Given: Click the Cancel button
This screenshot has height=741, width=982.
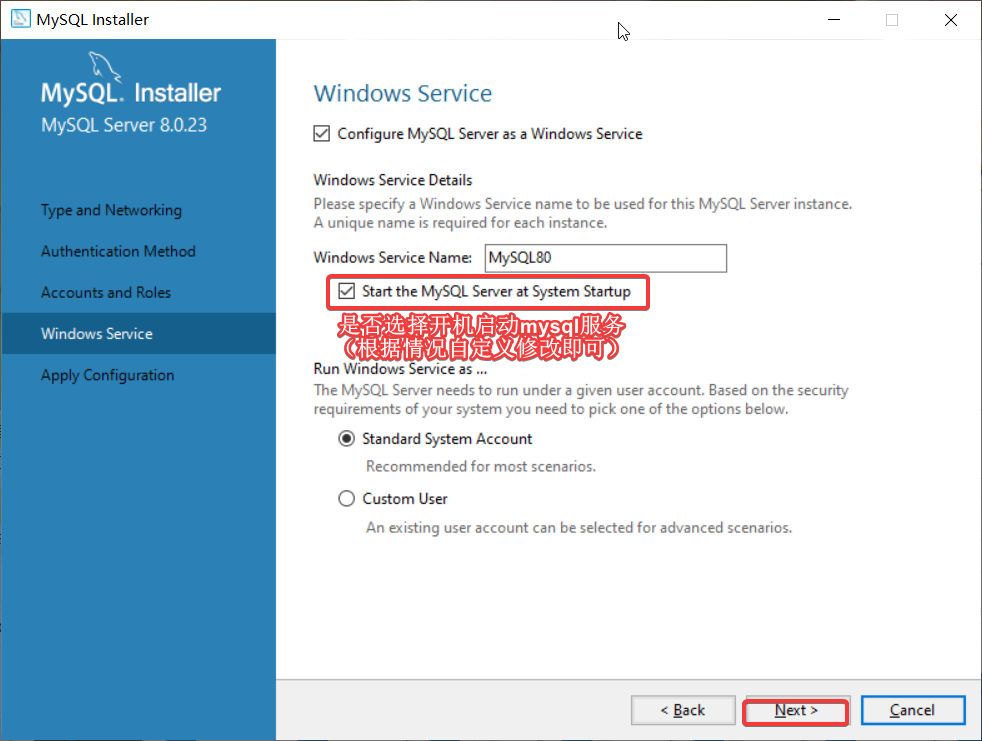Looking at the screenshot, I should (x=912, y=710).
